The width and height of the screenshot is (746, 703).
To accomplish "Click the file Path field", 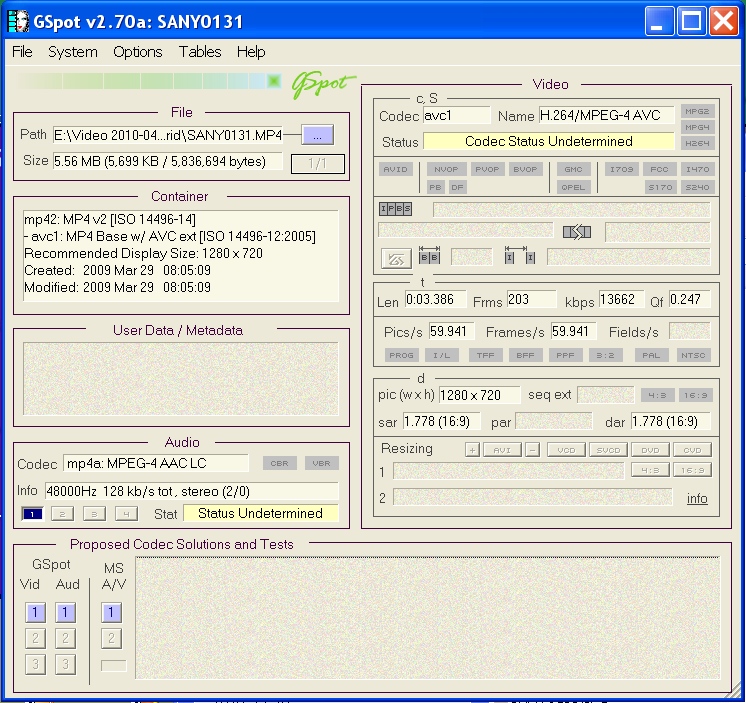I will tap(167, 136).
